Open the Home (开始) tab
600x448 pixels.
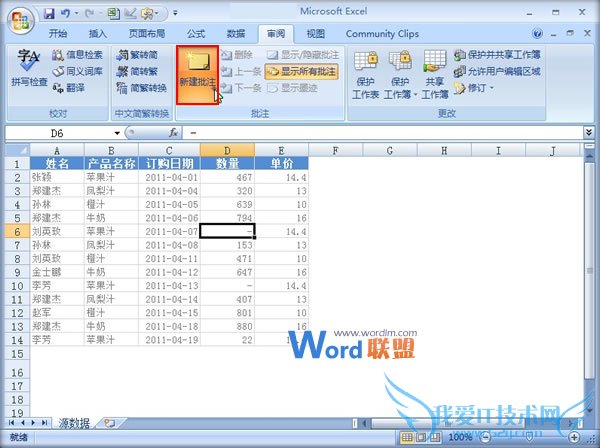(x=58, y=34)
